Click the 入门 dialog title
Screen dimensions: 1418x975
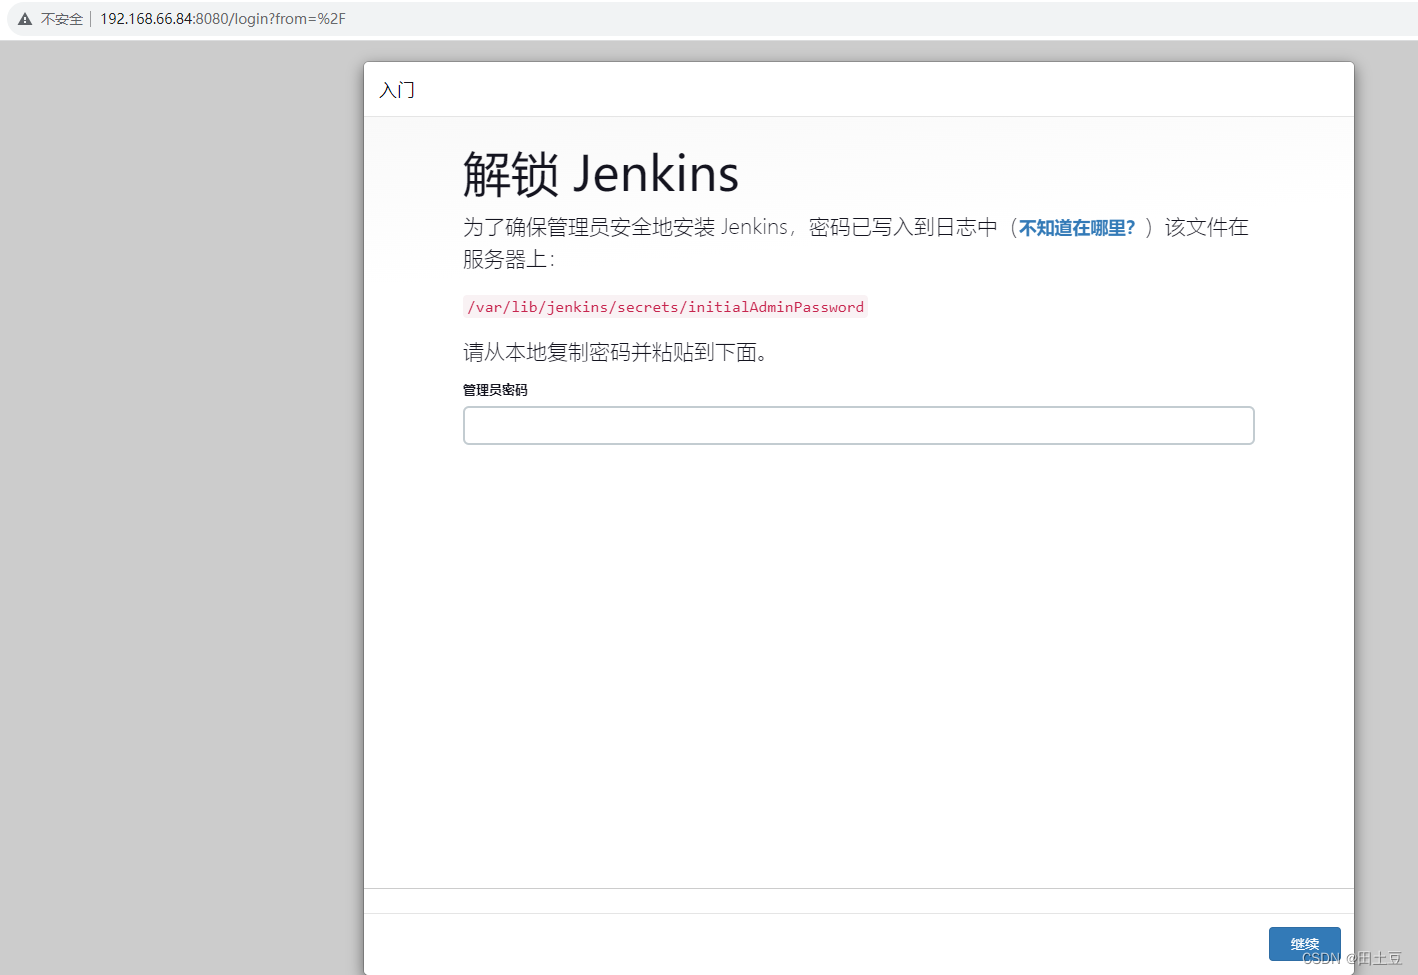(x=397, y=90)
